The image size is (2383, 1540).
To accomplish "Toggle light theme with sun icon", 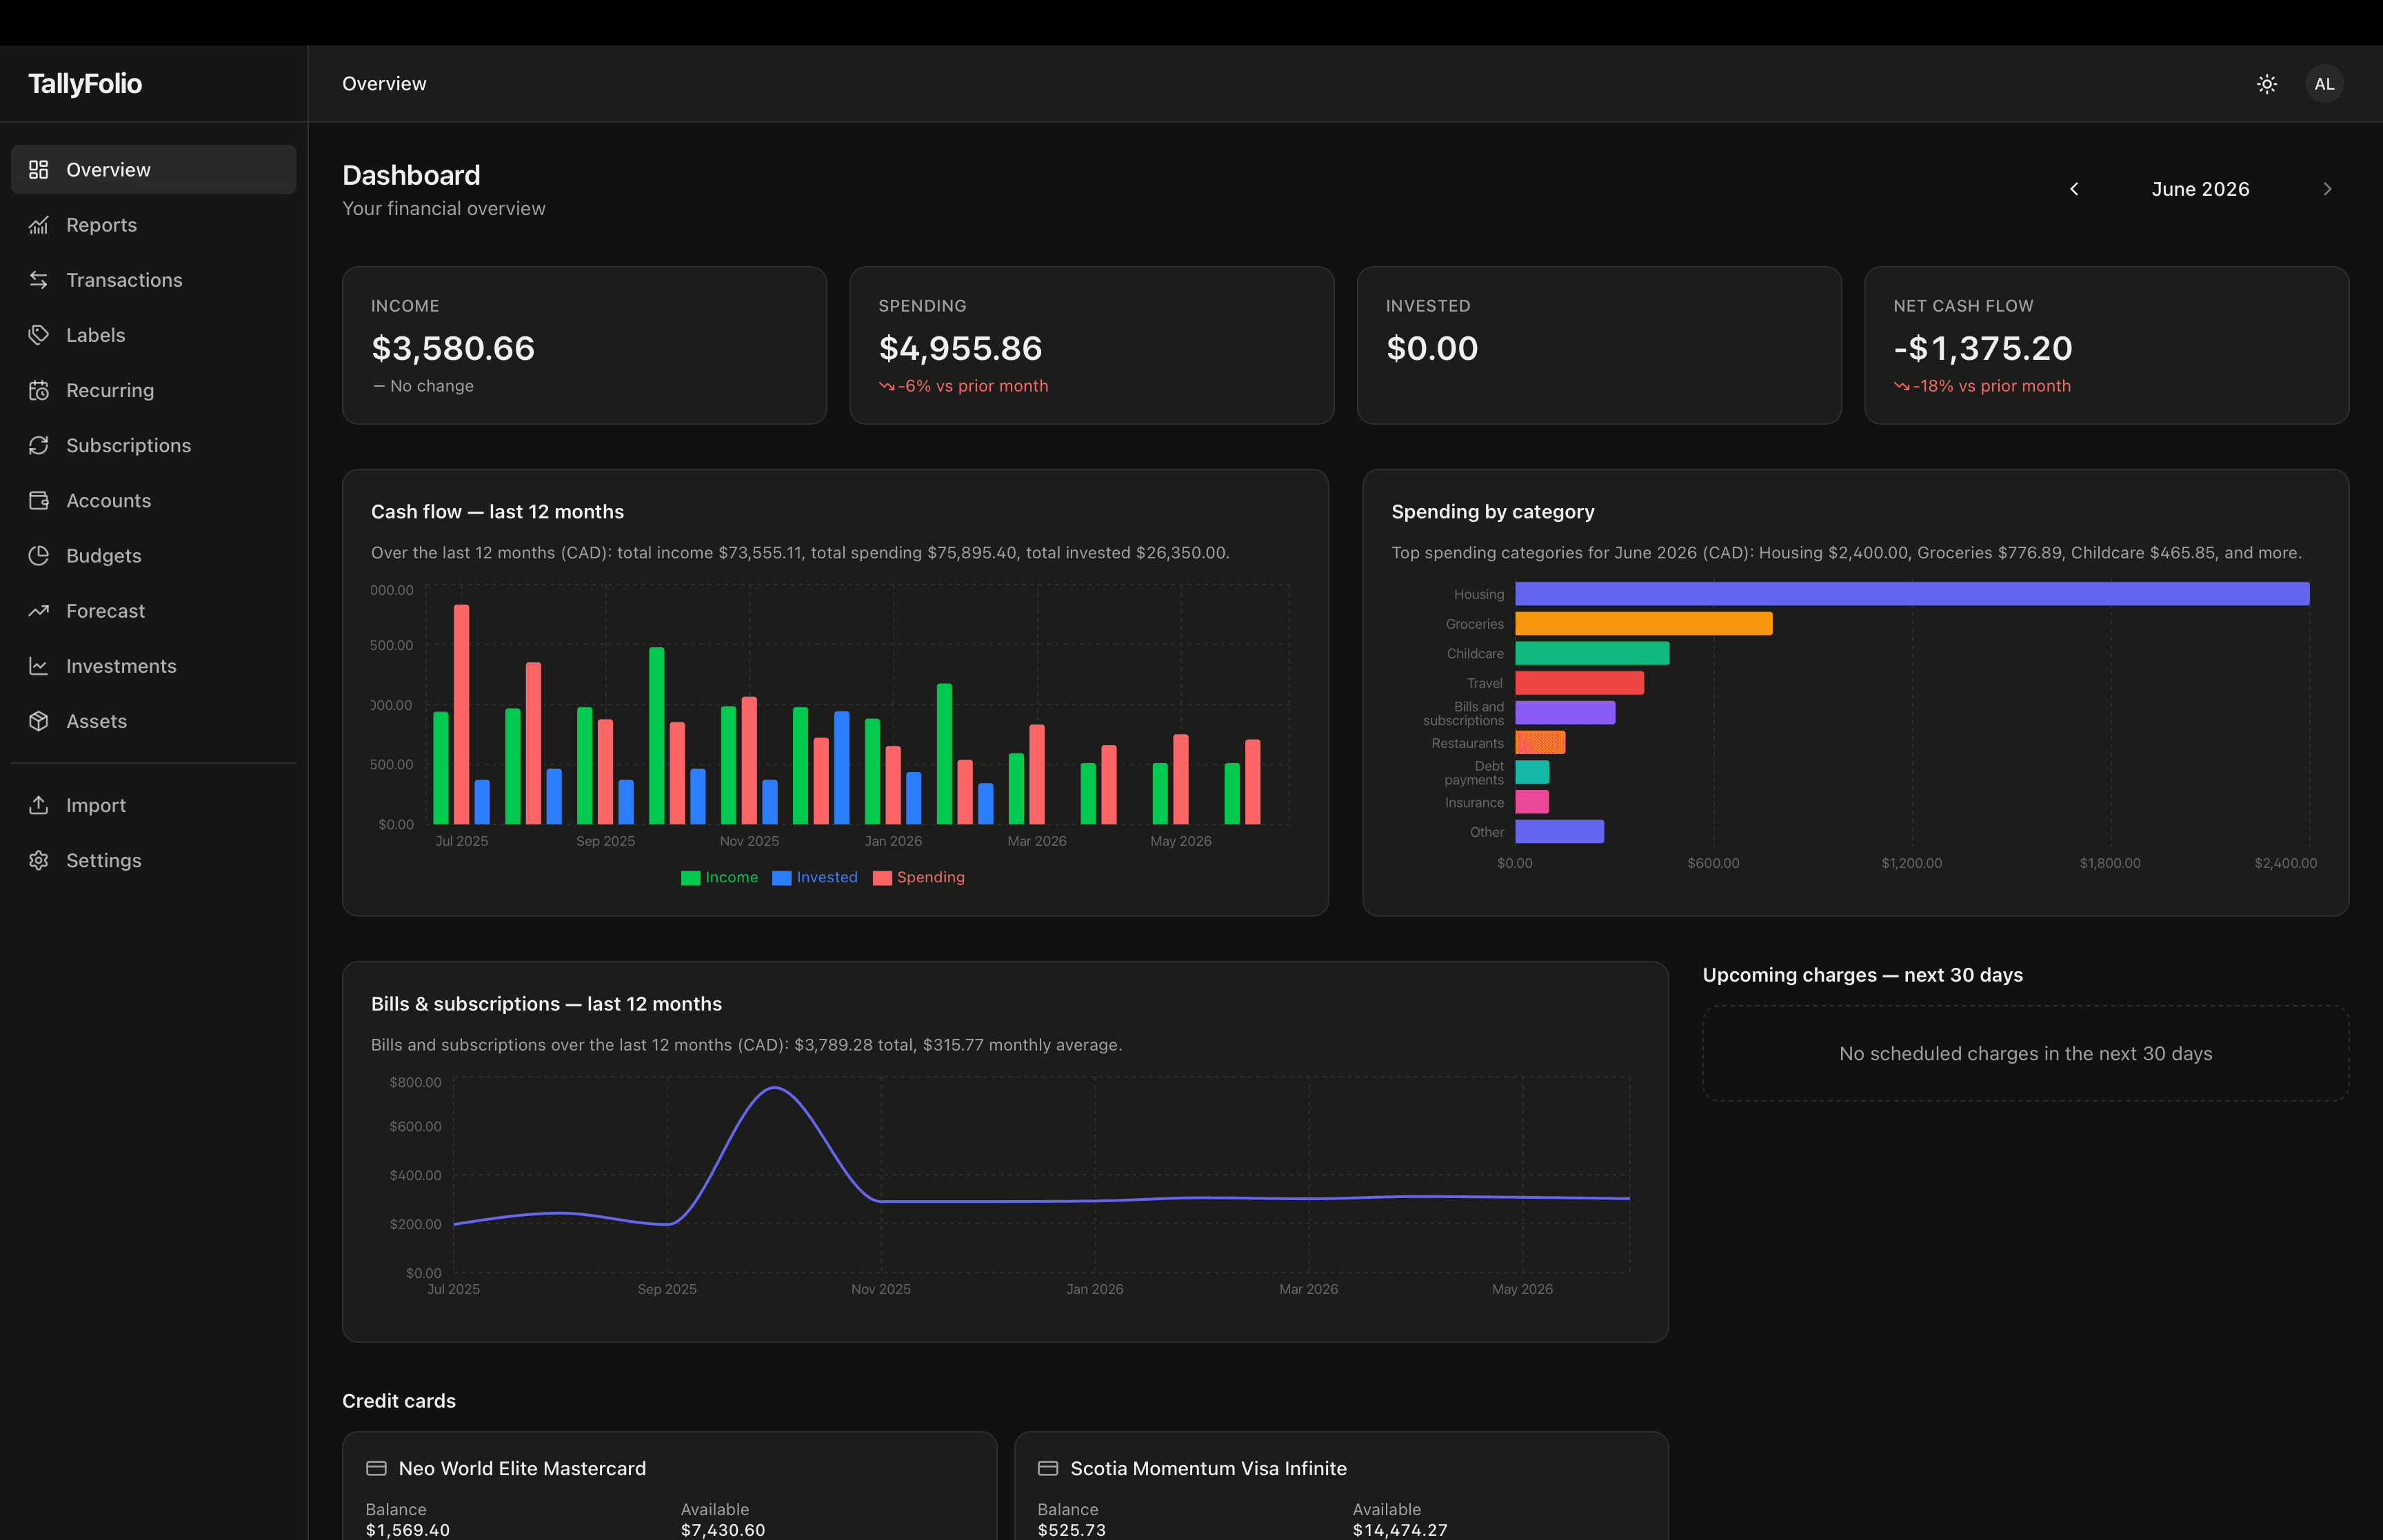I will (2267, 84).
